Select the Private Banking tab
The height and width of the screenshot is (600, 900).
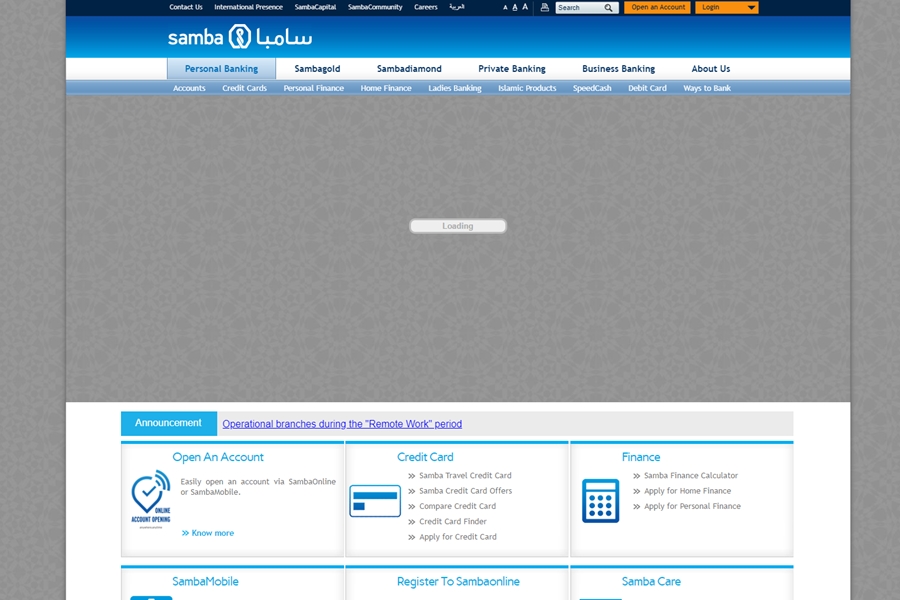click(x=512, y=69)
